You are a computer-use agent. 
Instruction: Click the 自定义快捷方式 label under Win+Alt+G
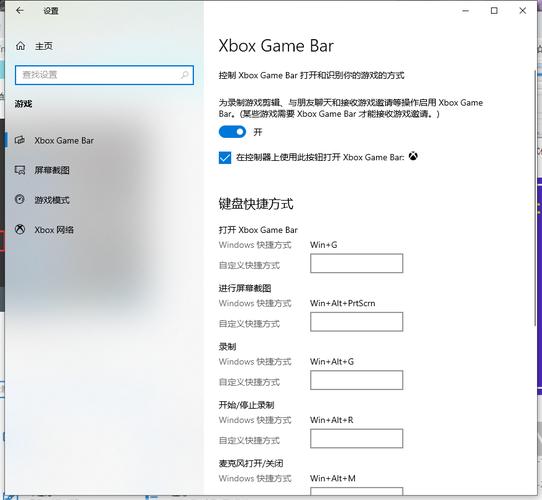coord(249,382)
